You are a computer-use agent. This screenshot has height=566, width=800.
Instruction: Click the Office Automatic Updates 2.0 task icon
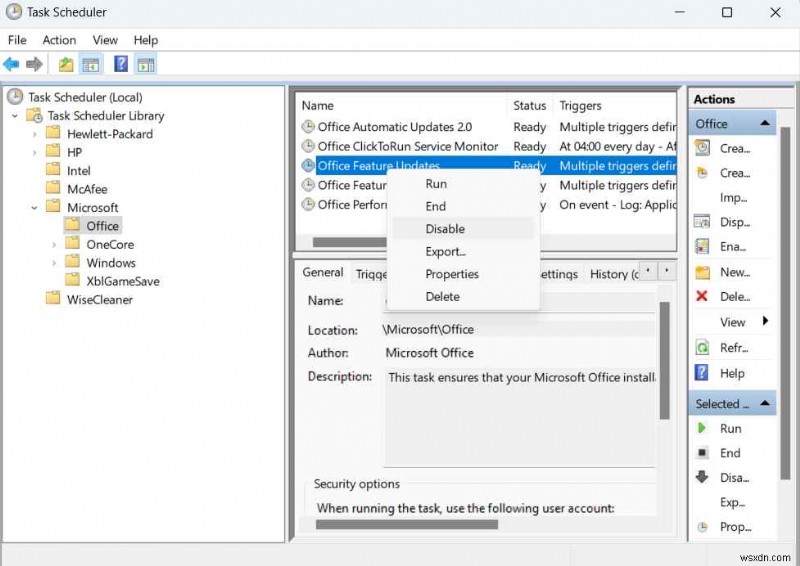308,126
